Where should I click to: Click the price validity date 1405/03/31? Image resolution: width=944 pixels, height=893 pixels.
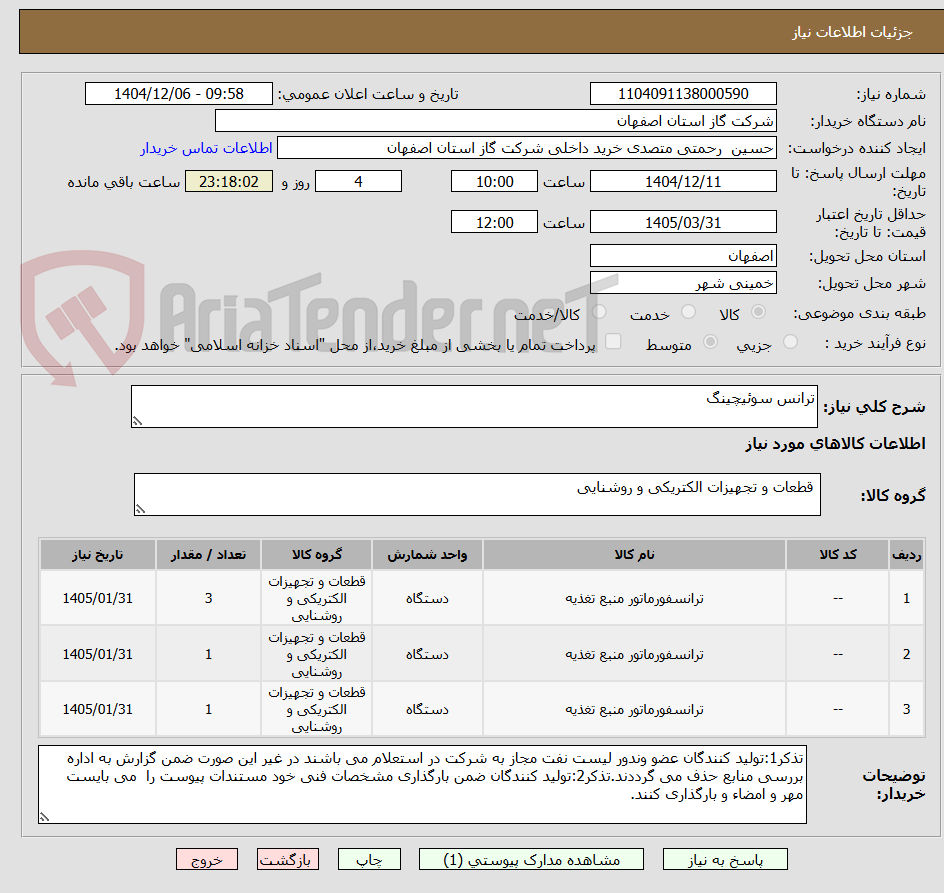(x=683, y=222)
